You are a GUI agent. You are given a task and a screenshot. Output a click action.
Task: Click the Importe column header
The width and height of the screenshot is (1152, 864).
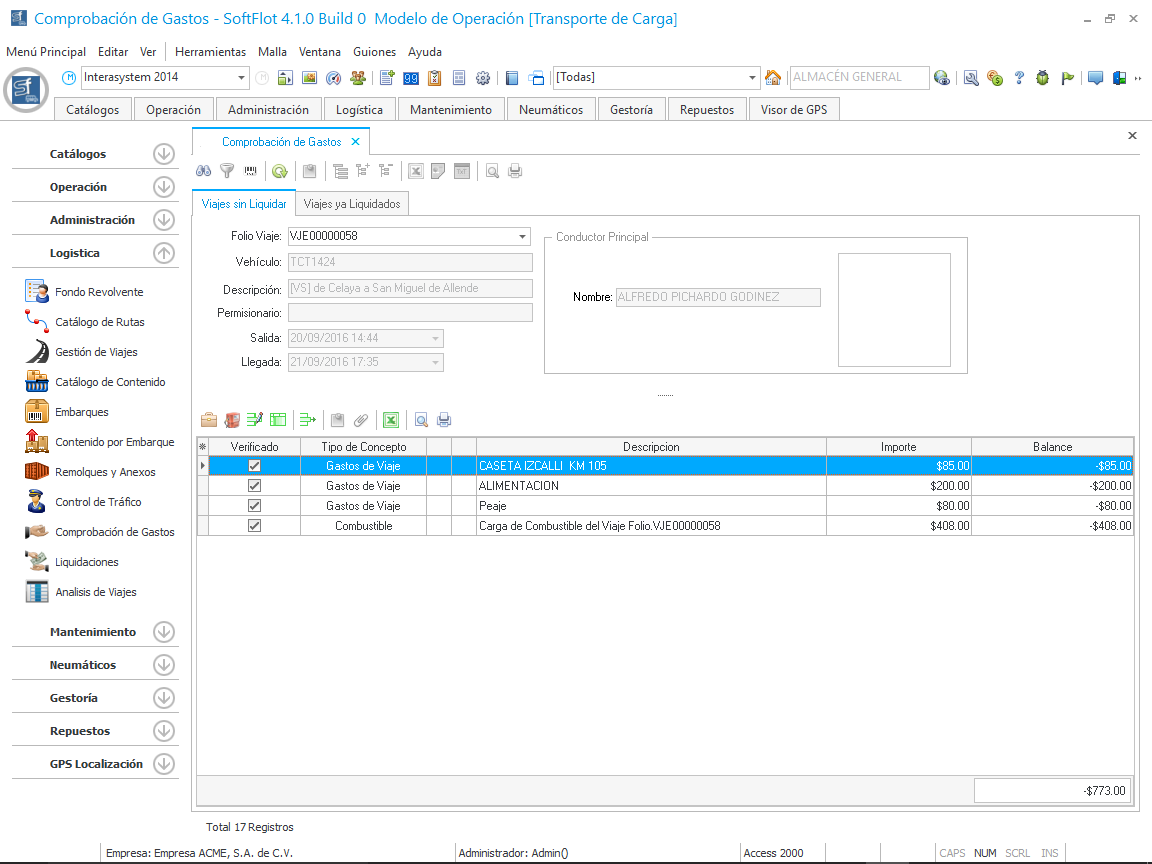coord(898,447)
